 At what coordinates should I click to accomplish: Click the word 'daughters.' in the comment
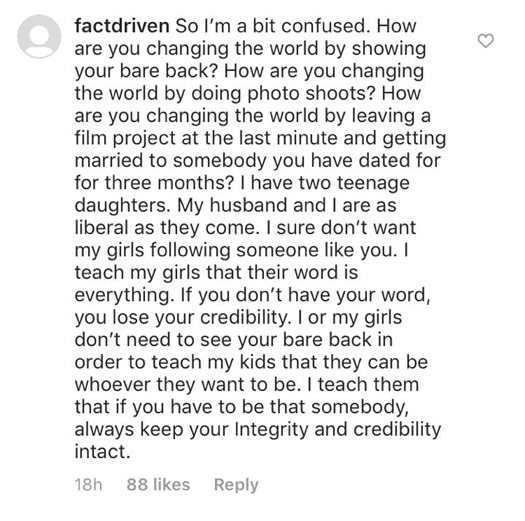click(x=123, y=205)
